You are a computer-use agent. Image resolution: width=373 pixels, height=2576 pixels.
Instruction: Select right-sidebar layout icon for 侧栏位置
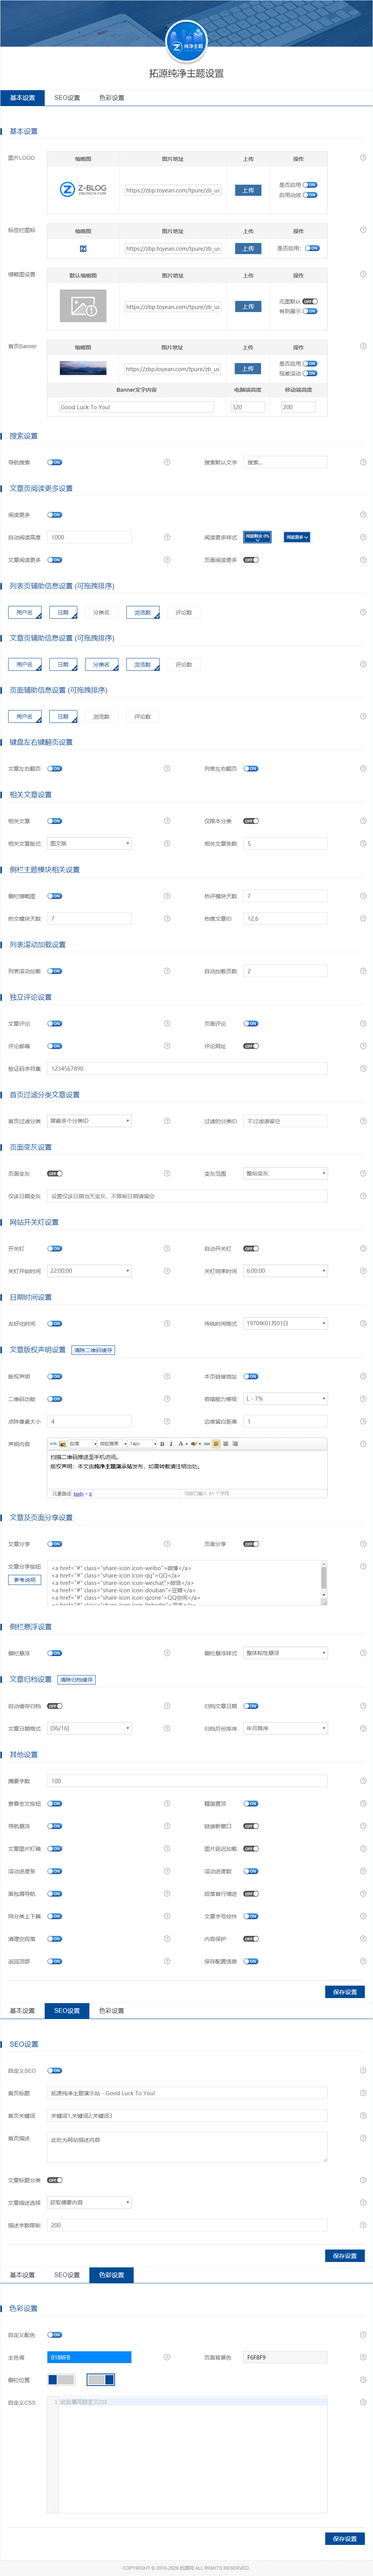(x=101, y=2380)
